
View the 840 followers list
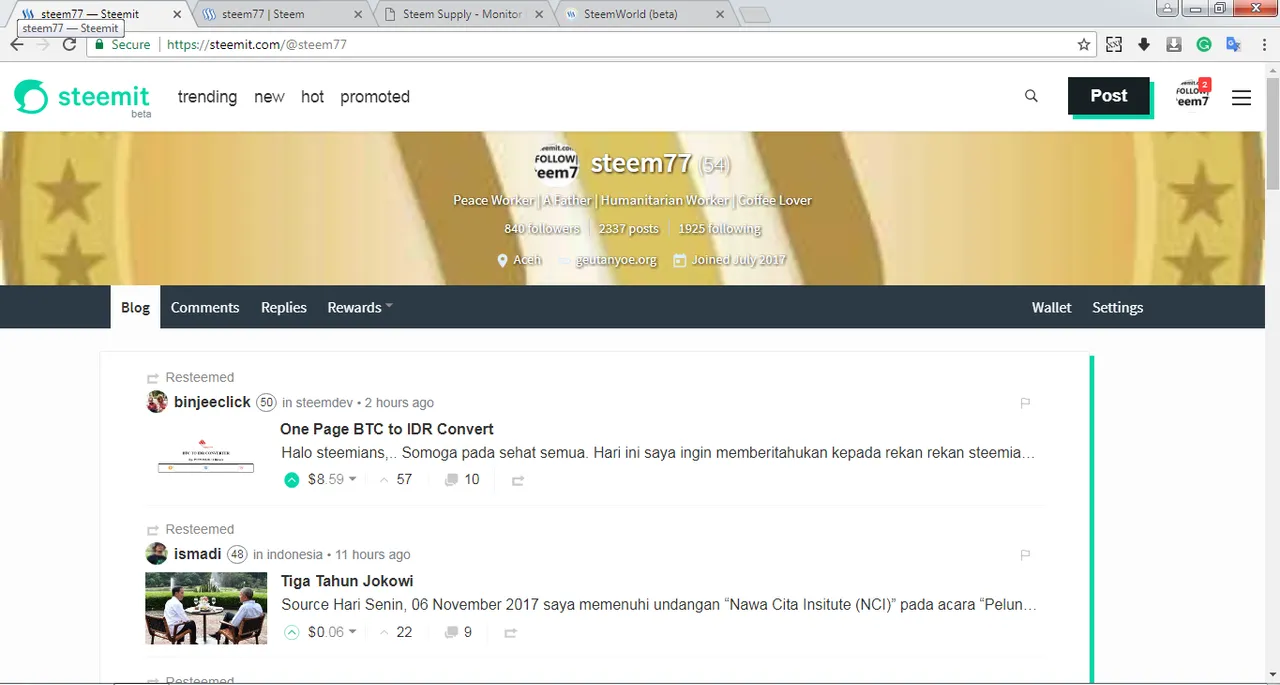click(x=542, y=229)
